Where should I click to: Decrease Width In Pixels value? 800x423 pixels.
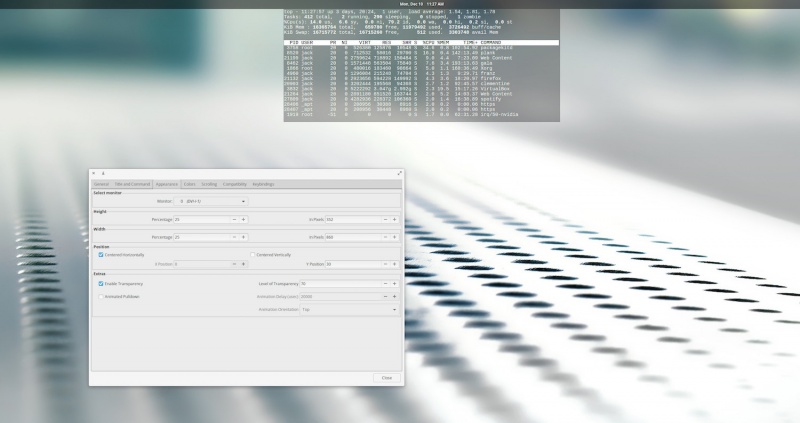click(384, 238)
